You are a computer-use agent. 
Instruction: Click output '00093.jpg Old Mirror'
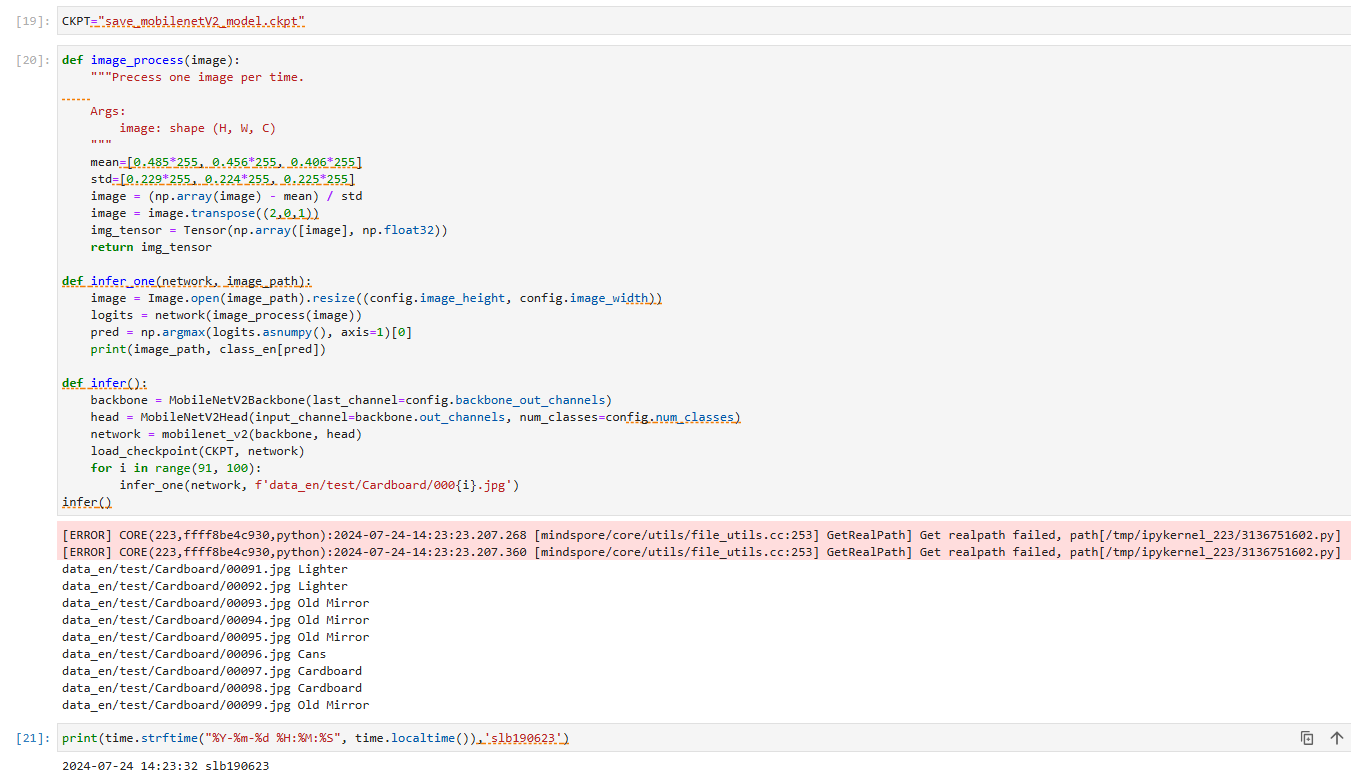[x=215, y=603]
